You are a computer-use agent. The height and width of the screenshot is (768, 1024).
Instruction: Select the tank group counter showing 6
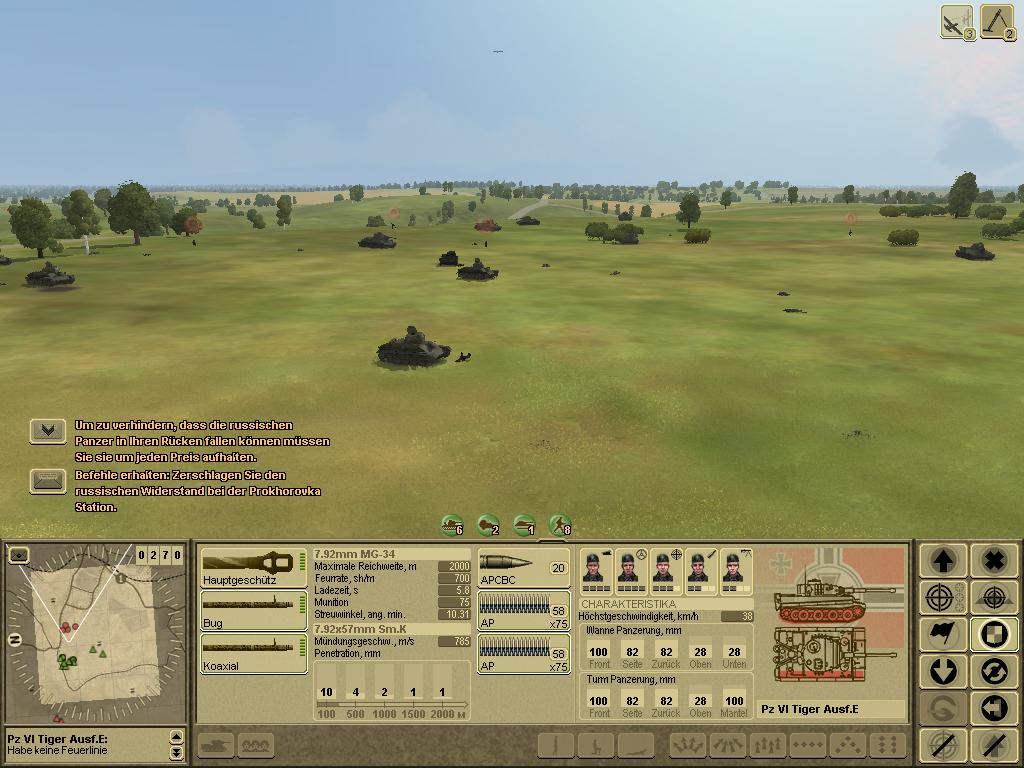(x=453, y=525)
